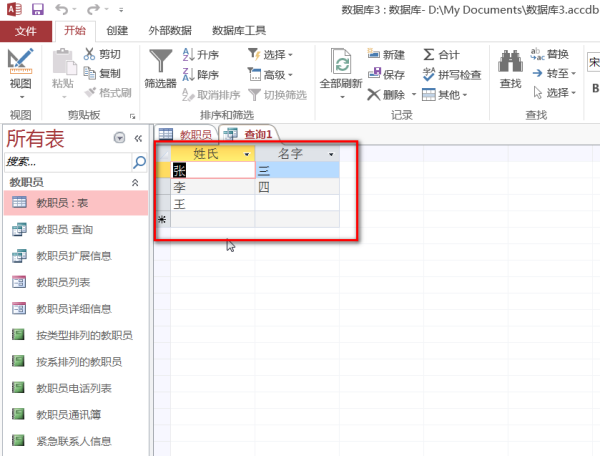
Task: Switch to Create (创建) ribbon tab
Action: (117, 31)
